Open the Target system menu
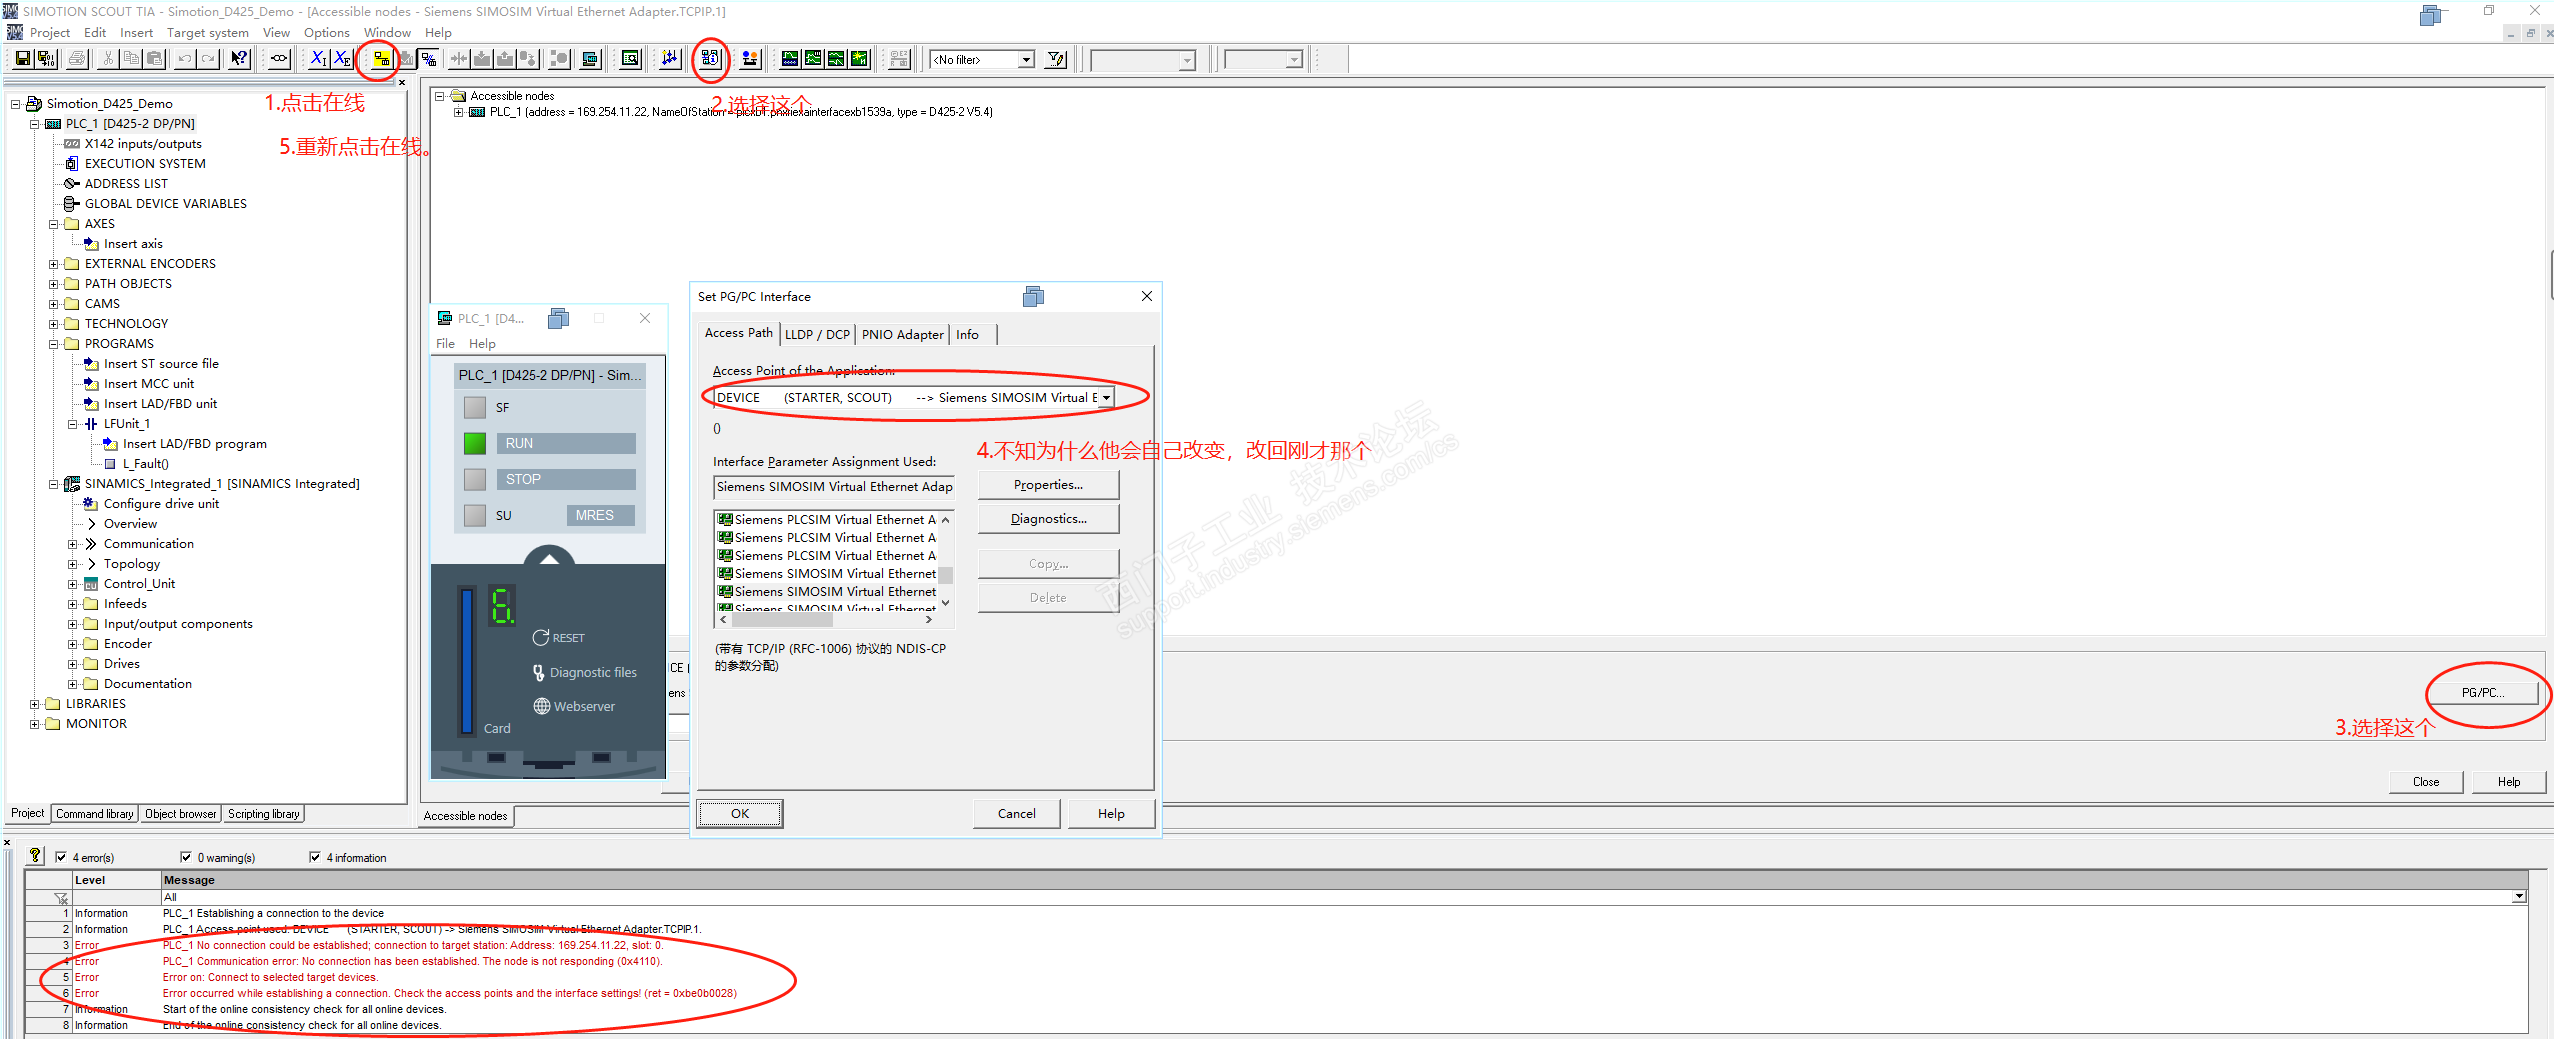 208,33
